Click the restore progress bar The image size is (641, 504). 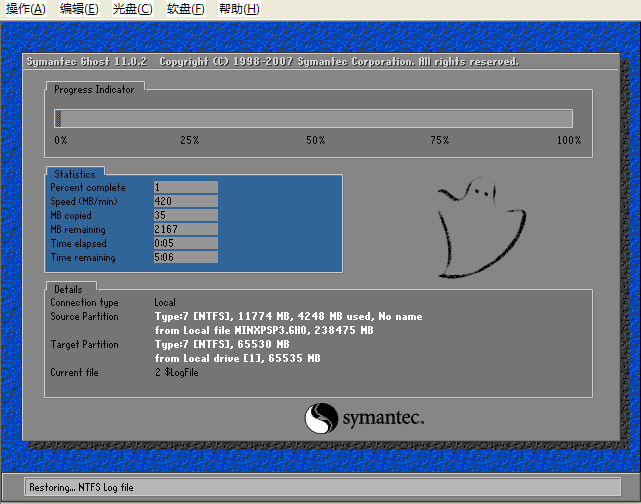[313, 119]
